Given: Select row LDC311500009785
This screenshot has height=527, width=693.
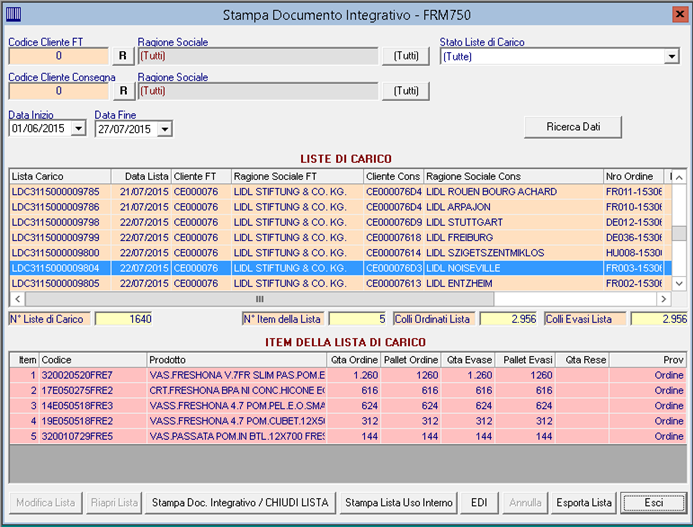Looking at the screenshot, I should 340,192.
